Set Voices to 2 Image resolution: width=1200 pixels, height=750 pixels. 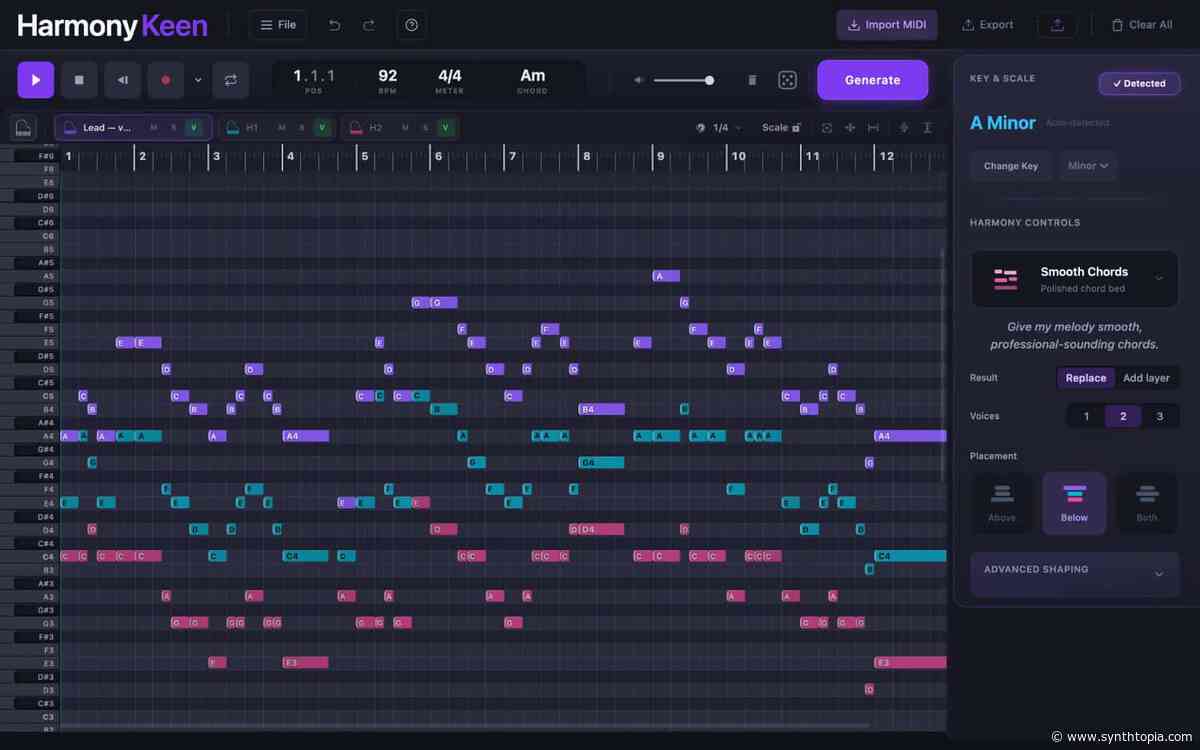pyautogui.click(x=1123, y=416)
